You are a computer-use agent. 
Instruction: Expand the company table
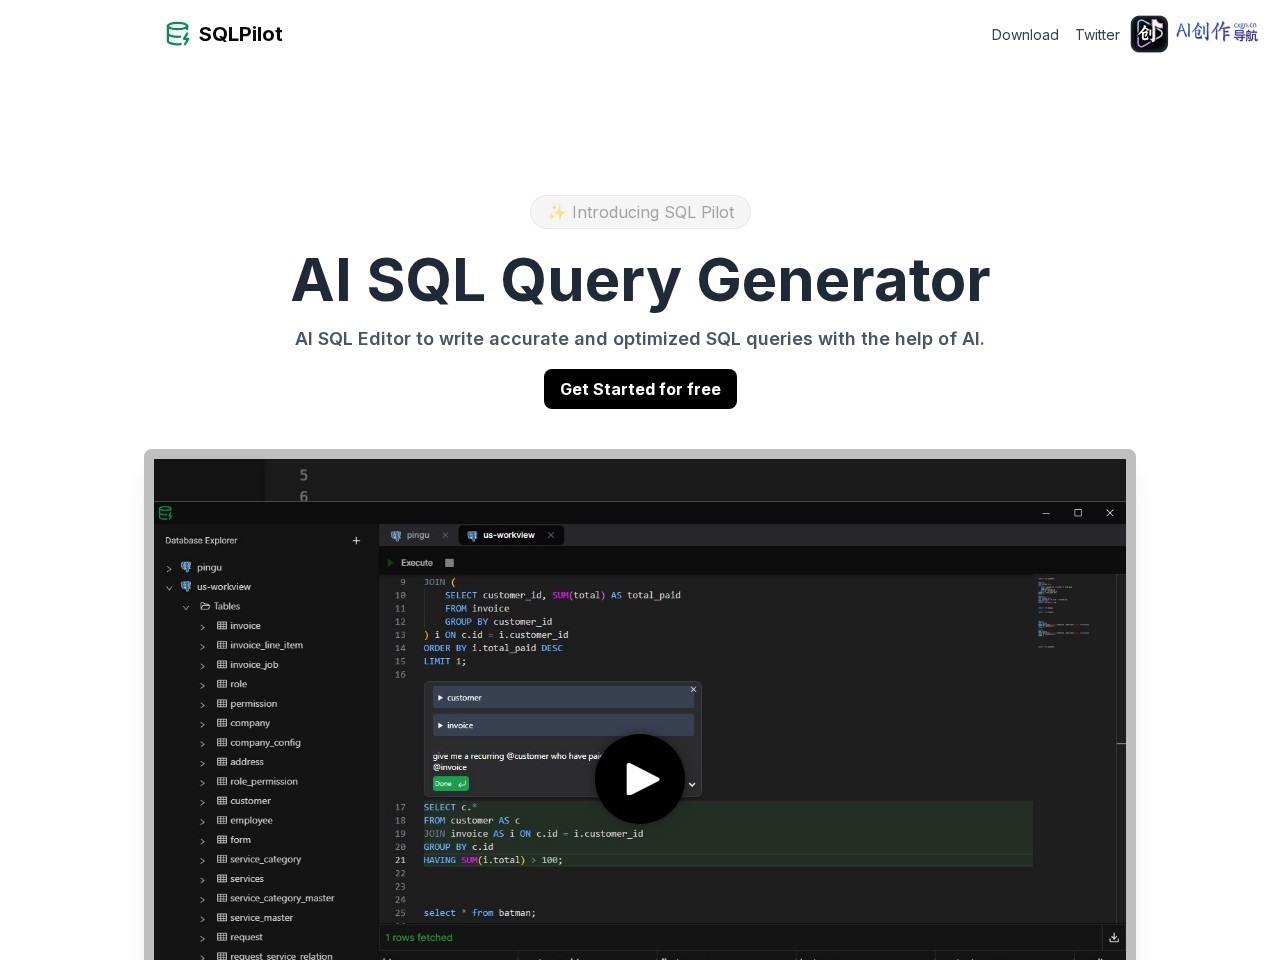(202, 724)
